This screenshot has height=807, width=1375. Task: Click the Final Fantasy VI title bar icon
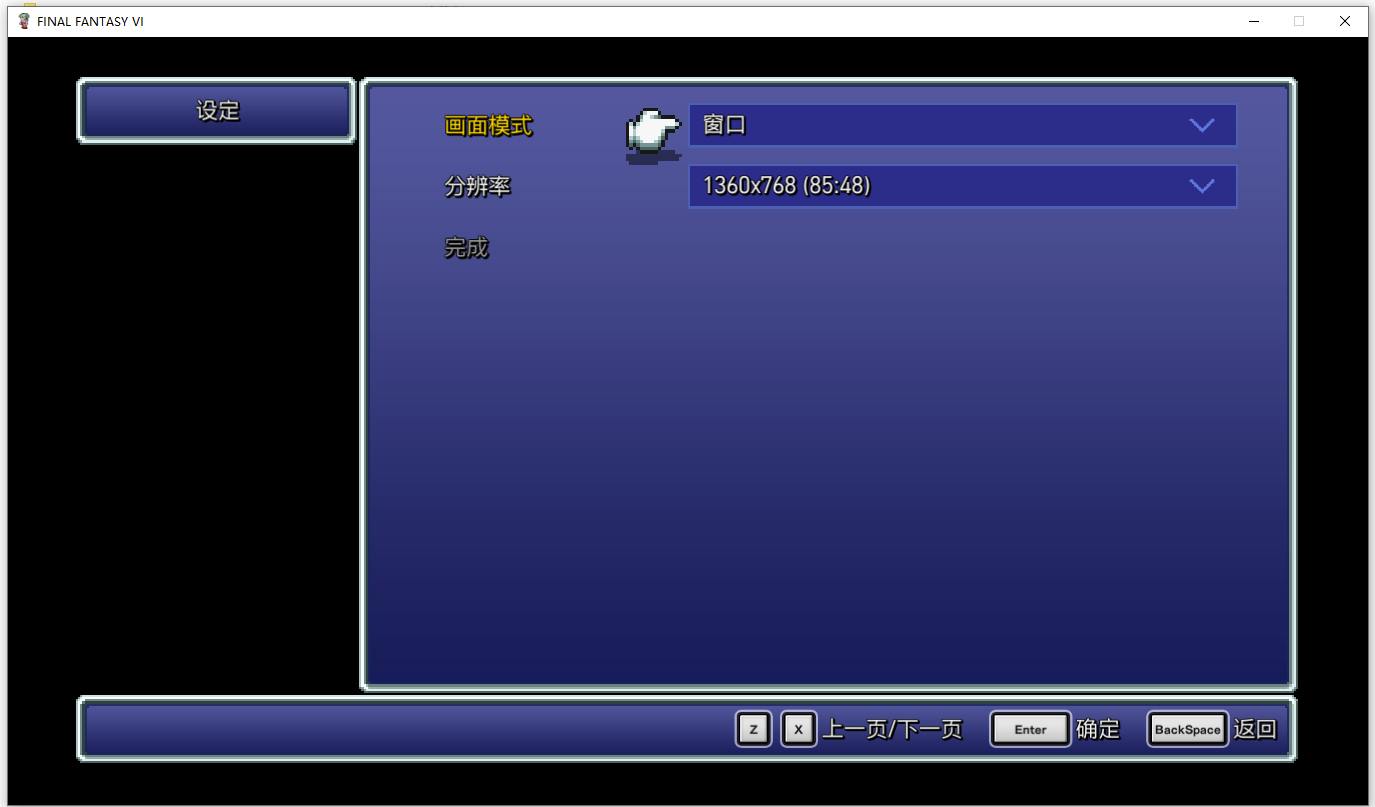(x=24, y=21)
